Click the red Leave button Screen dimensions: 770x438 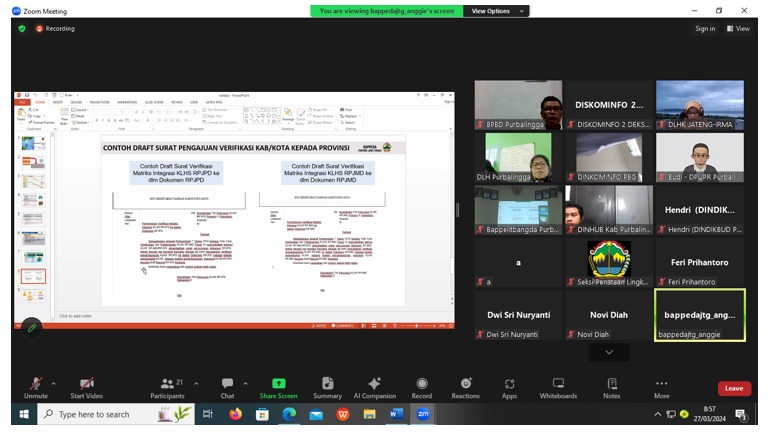733,388
